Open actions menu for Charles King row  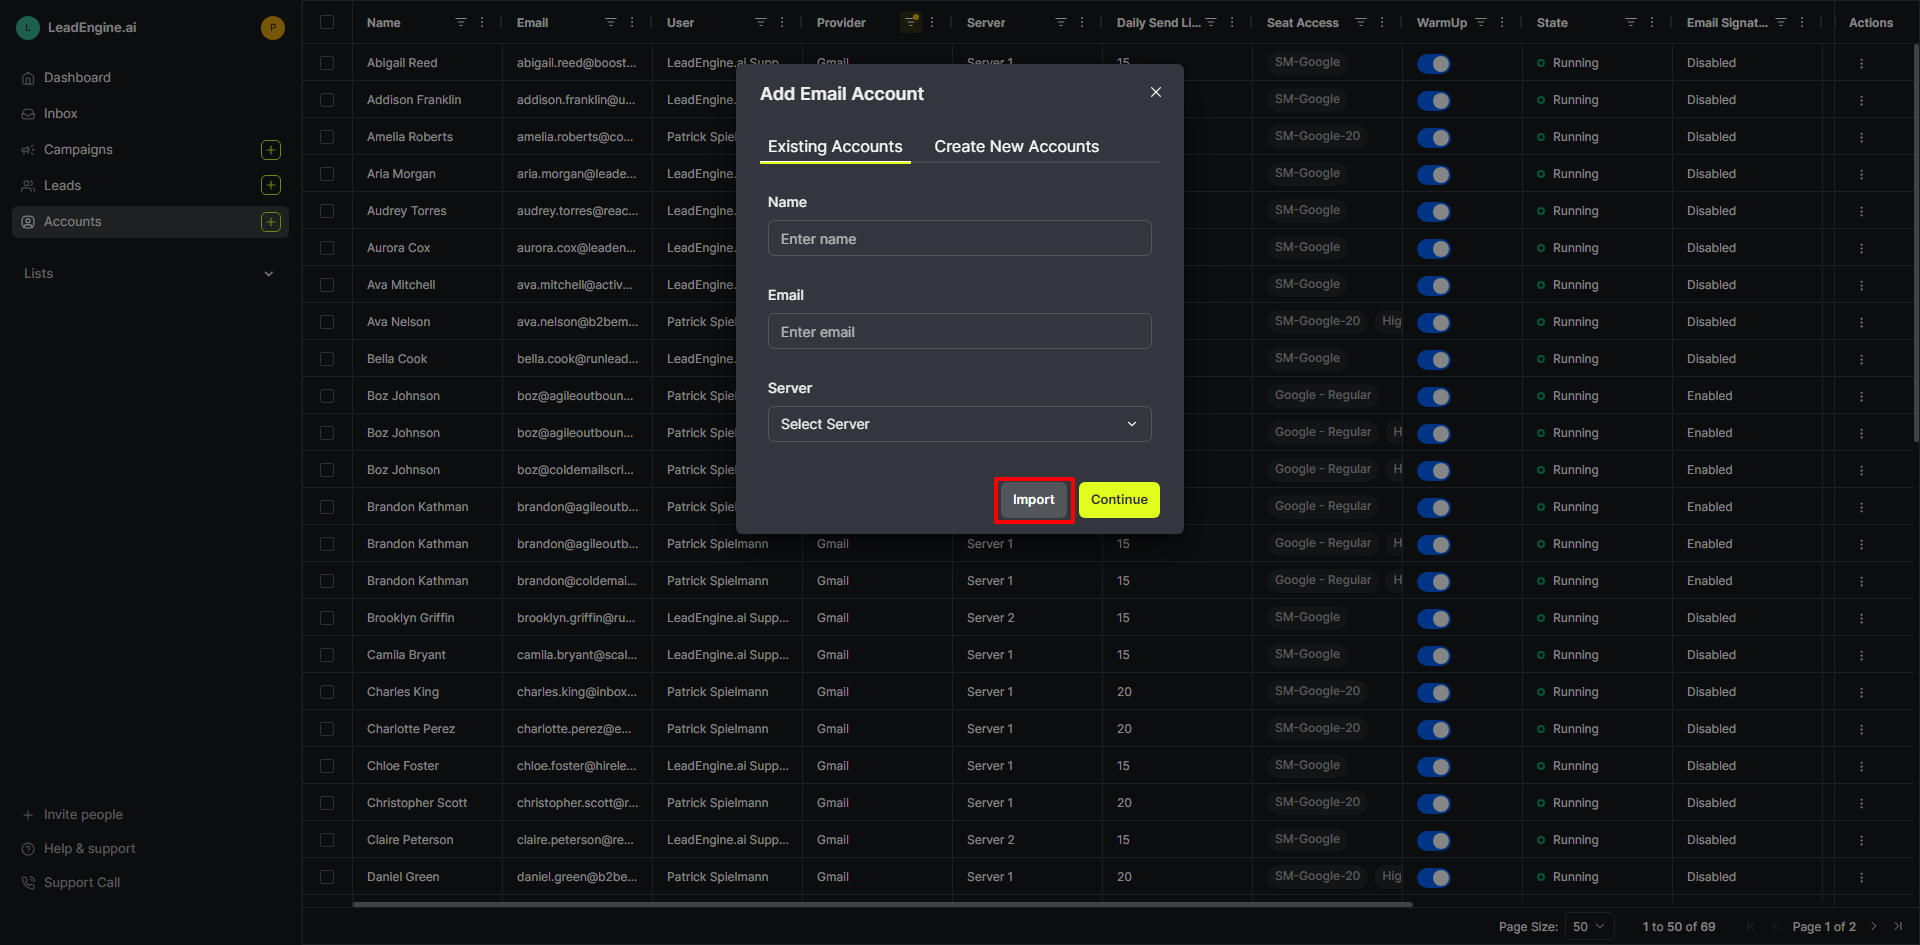[x=1861, y=692]
